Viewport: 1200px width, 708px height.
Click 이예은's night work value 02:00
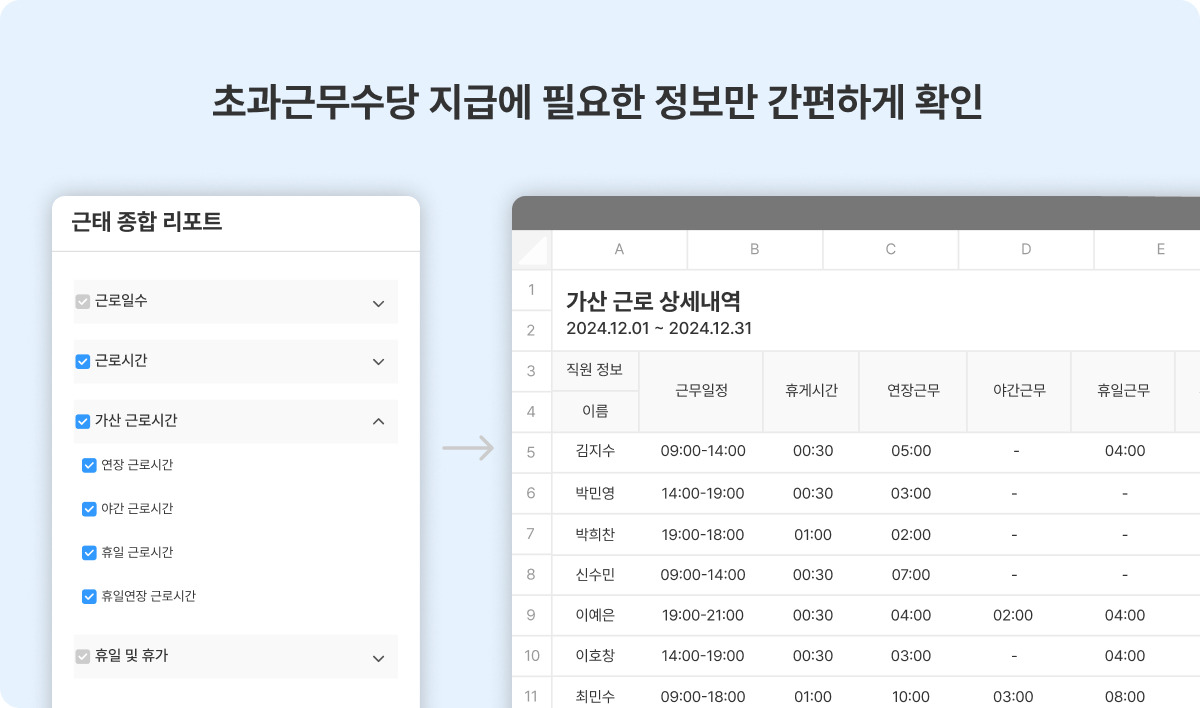coord(1013,615)
